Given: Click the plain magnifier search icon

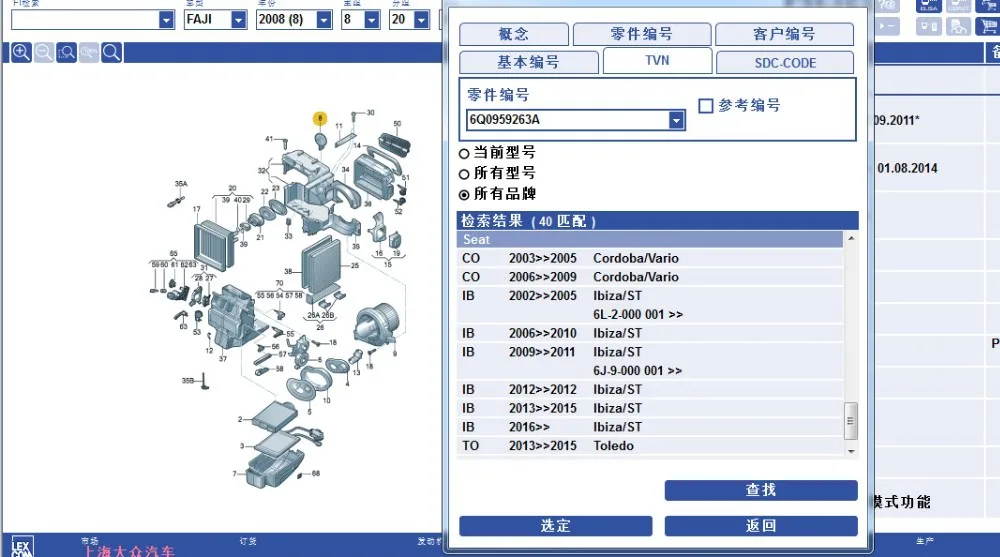Looking at the screenshot, I should (x=112, y=52).
